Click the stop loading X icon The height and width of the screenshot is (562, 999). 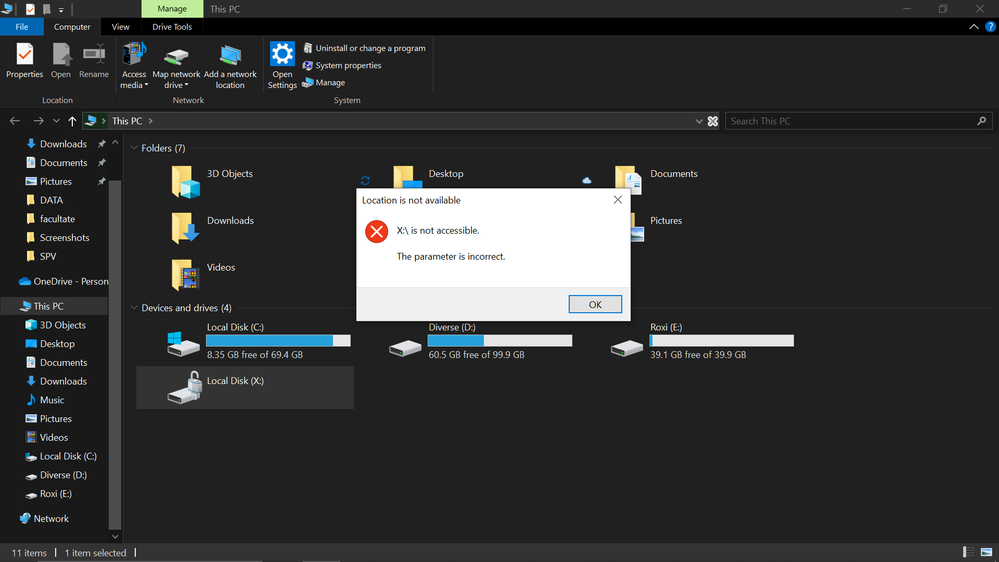pyautogui.click(x=713, y=121)
